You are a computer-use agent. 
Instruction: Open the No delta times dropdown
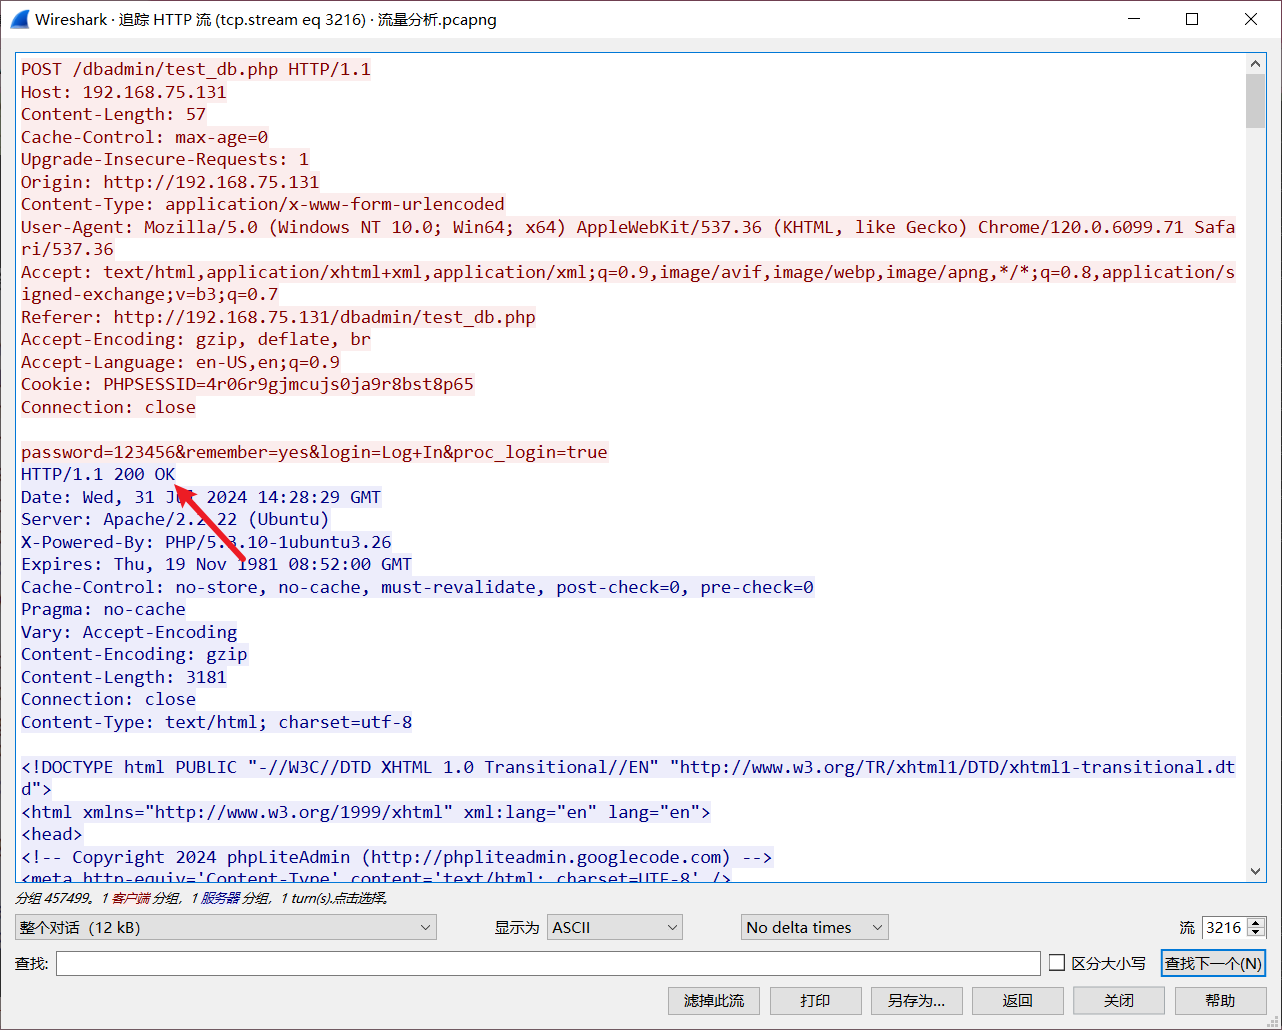814,927
